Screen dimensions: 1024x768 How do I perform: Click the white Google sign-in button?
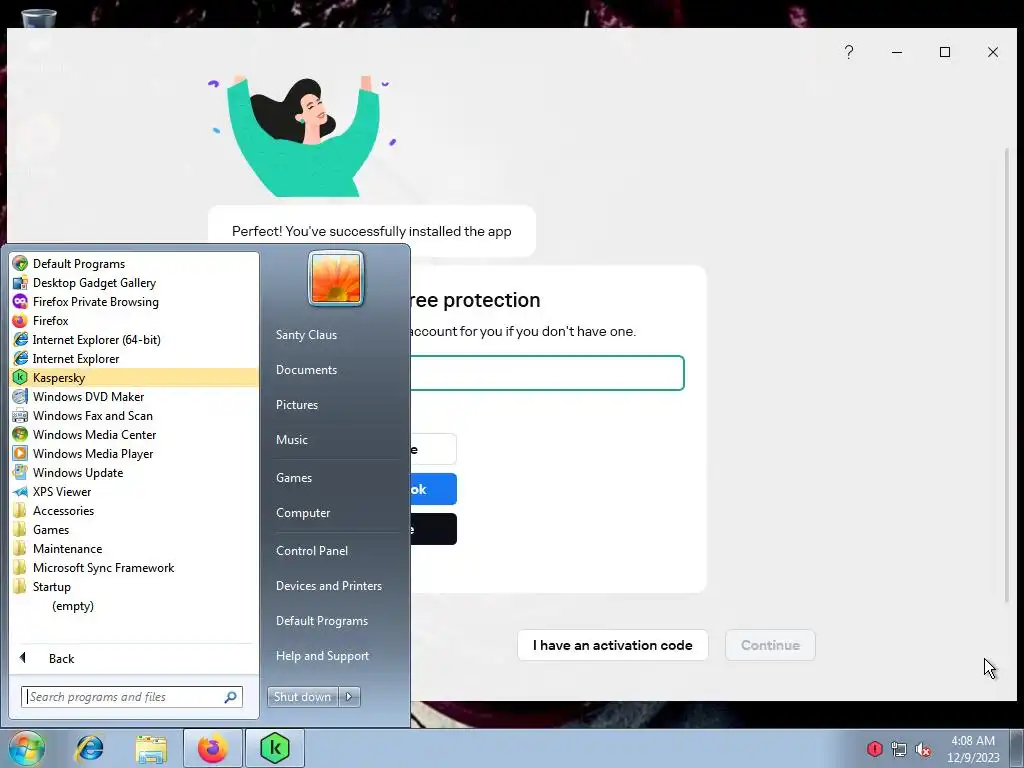click(434, 449)
